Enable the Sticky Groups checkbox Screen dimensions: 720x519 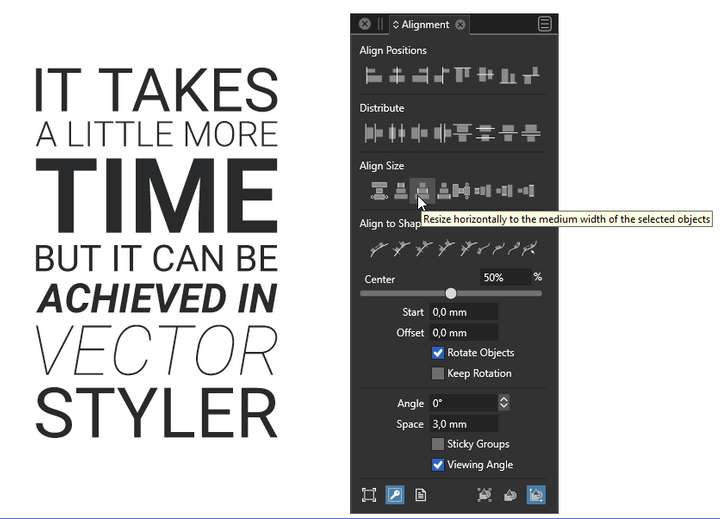pyautogui.click(x=438, y=444)
